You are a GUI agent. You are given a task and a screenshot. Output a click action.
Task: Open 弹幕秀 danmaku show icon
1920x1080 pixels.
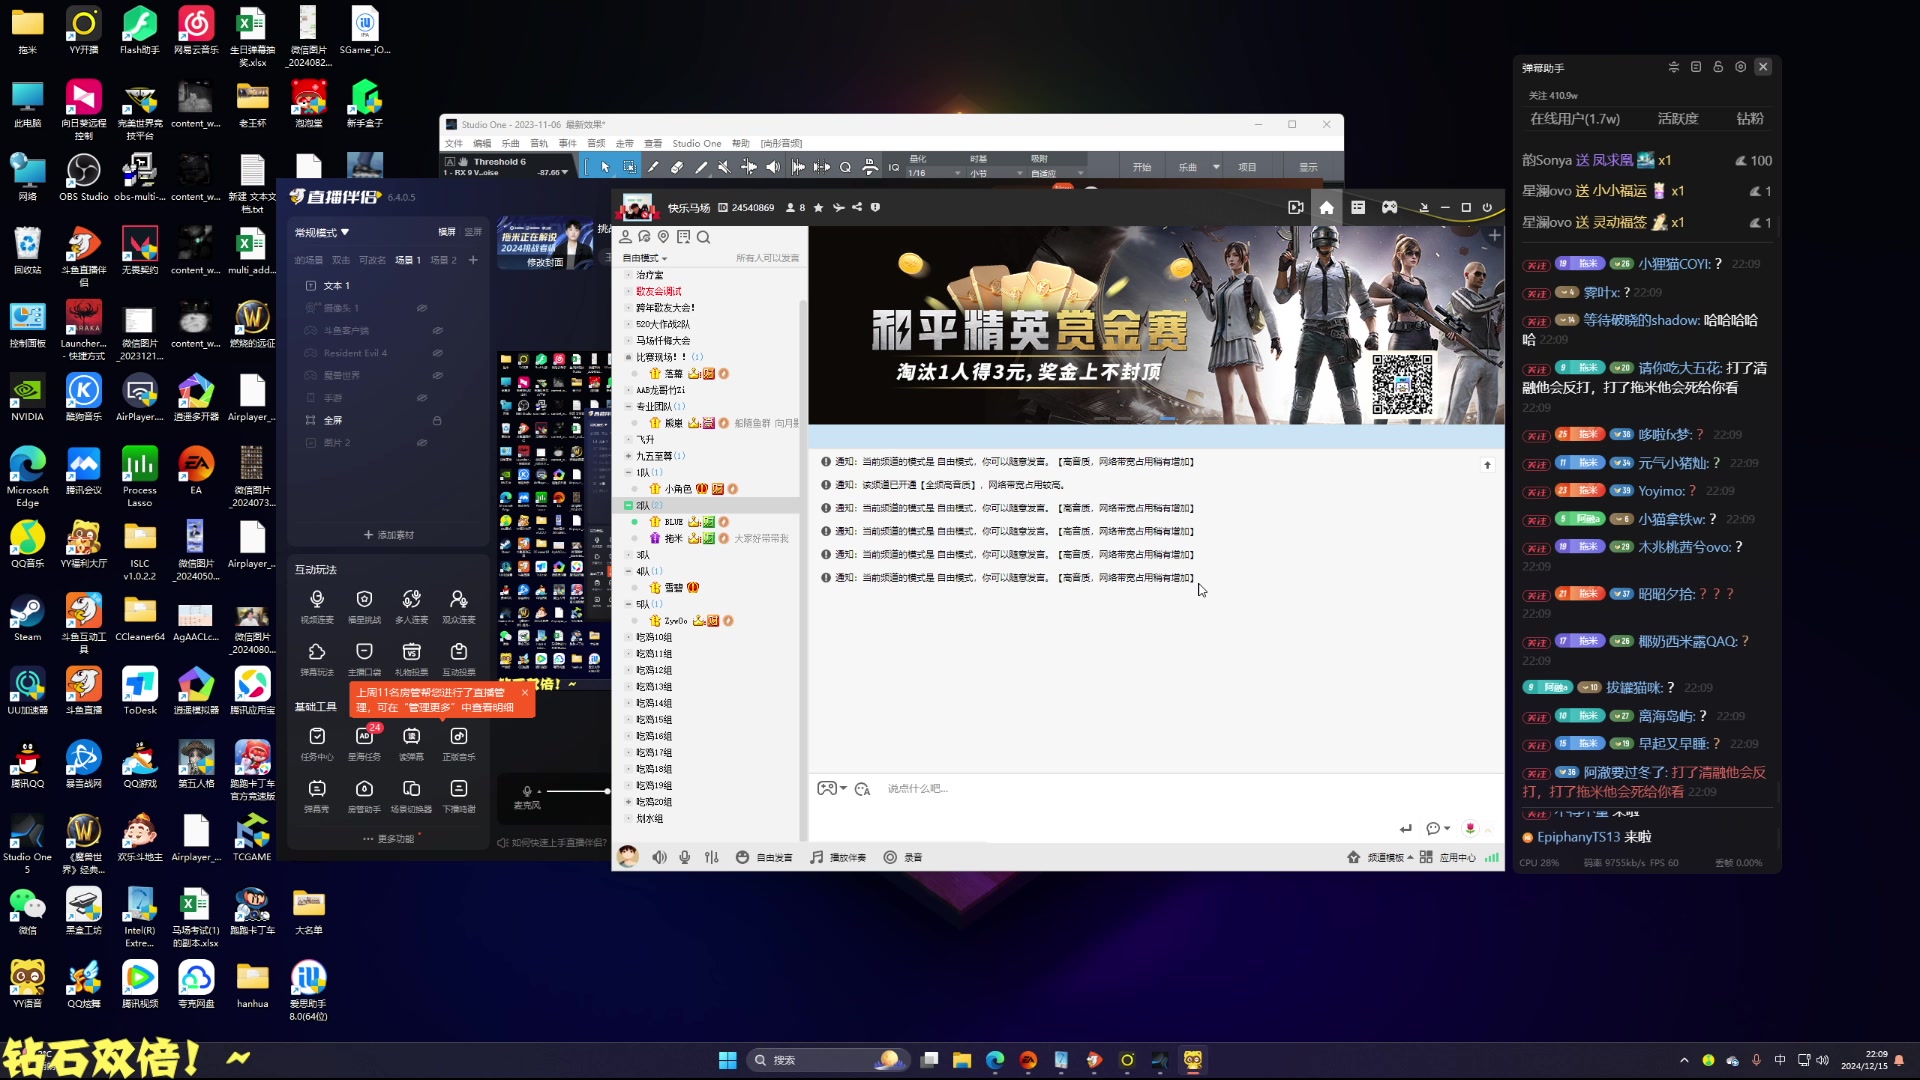tap(317, 796)
